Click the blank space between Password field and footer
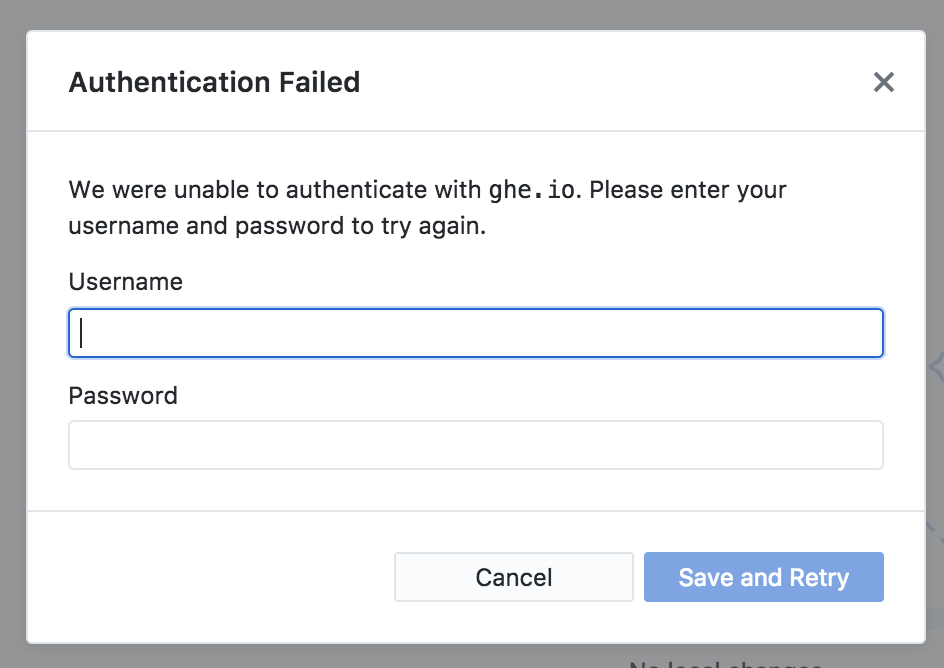Image resolution: width=944 pixels, height=668 pixels. [476, 490]
